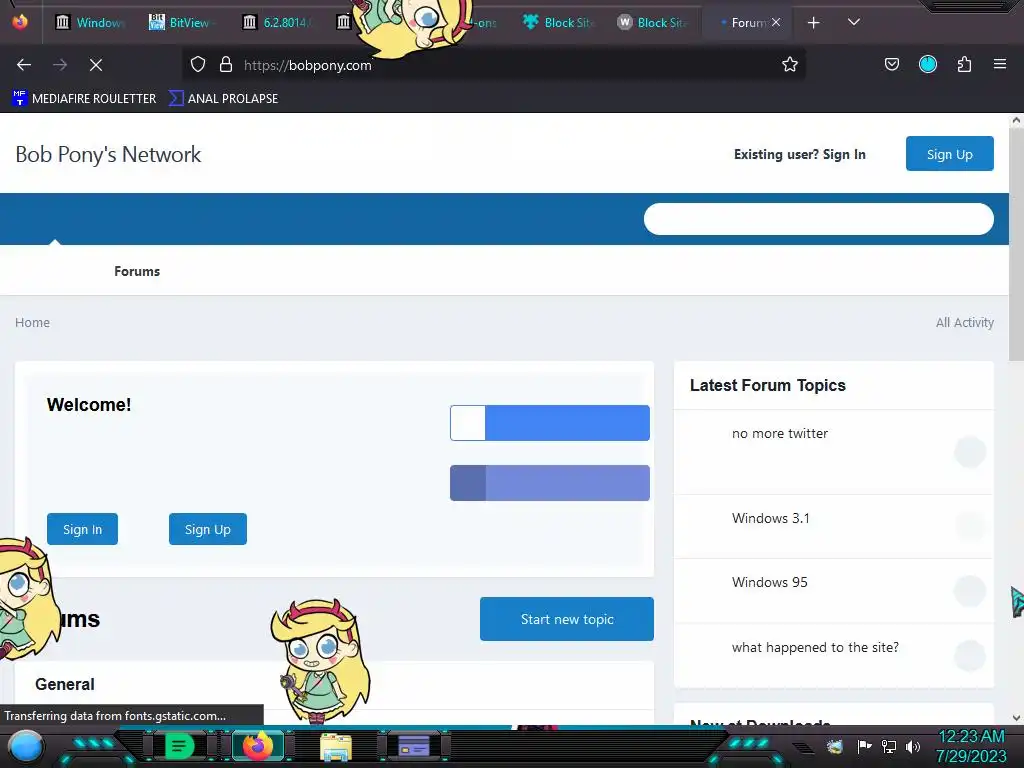Open the All Activity link
Viewport: 1024px width, 768px height.
pyautogui.click(x=965, y=323)
